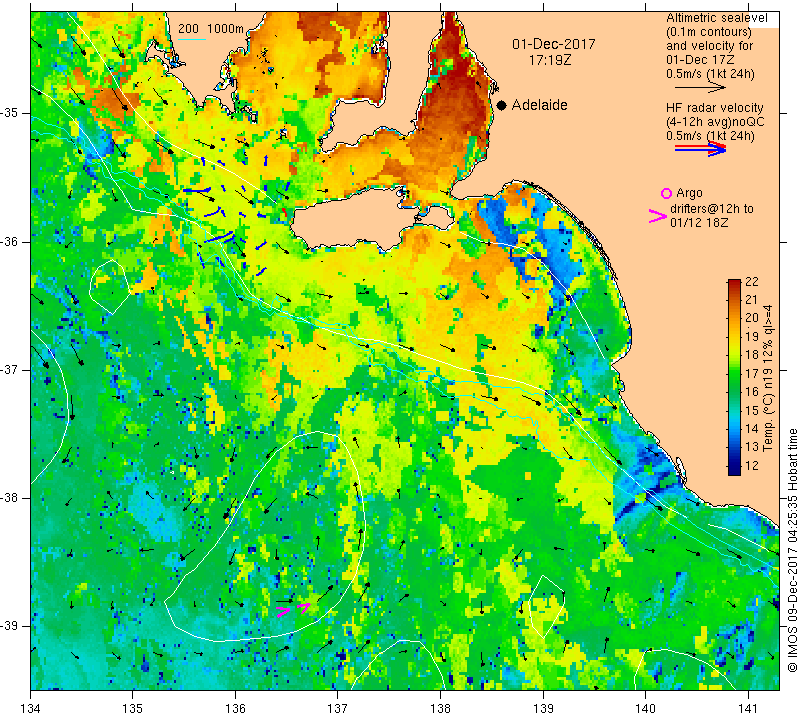800x720 pixels.
Task: Click the date text 01-Dec-2017
Action: (x=554, y=44)
